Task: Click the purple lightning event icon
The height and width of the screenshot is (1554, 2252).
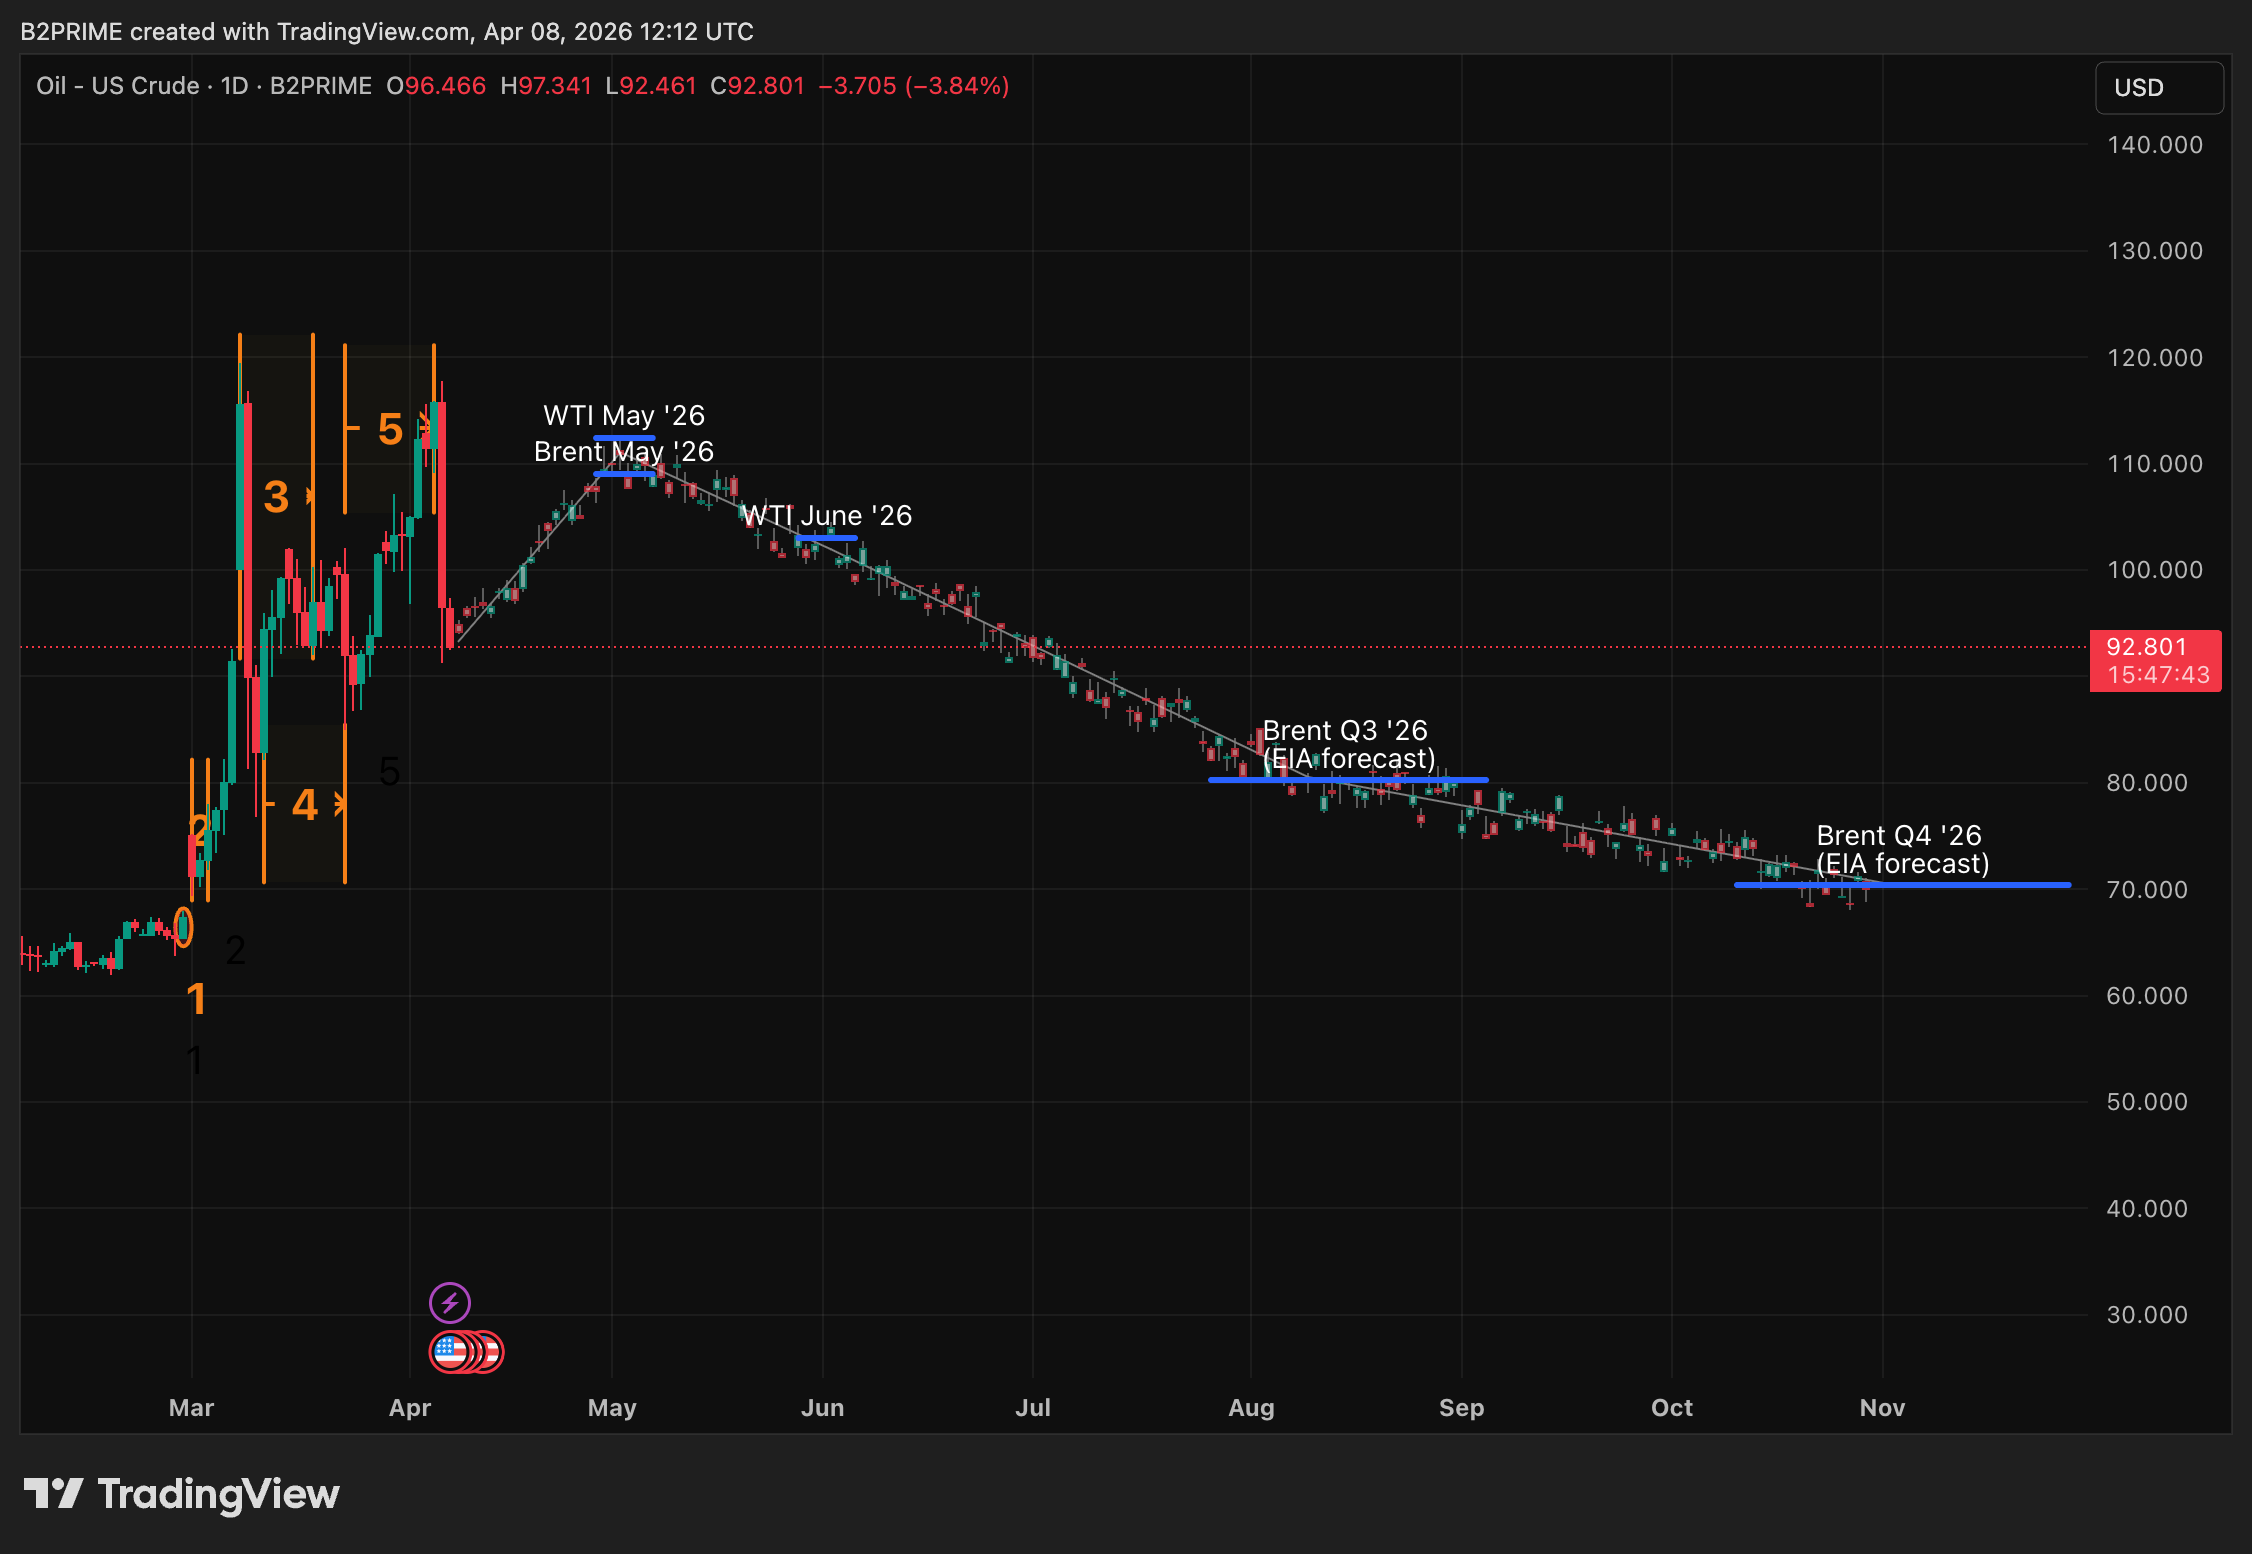Action: pos(451,1302)
